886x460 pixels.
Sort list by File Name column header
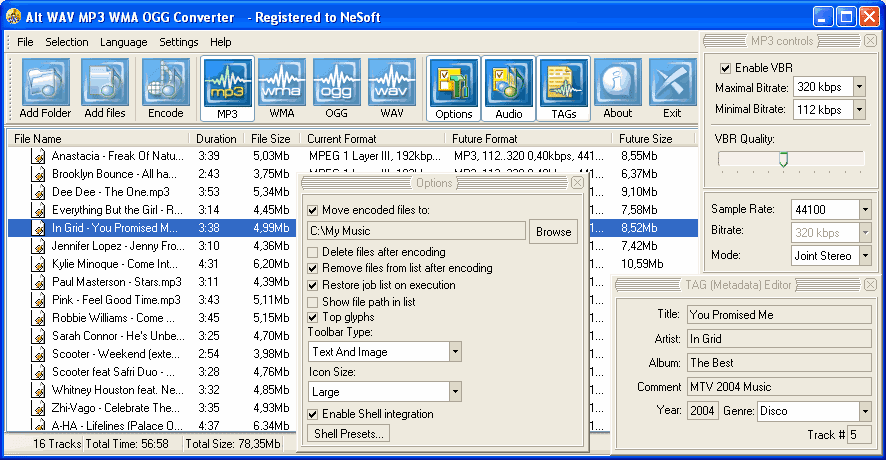[x=98, y=138]
